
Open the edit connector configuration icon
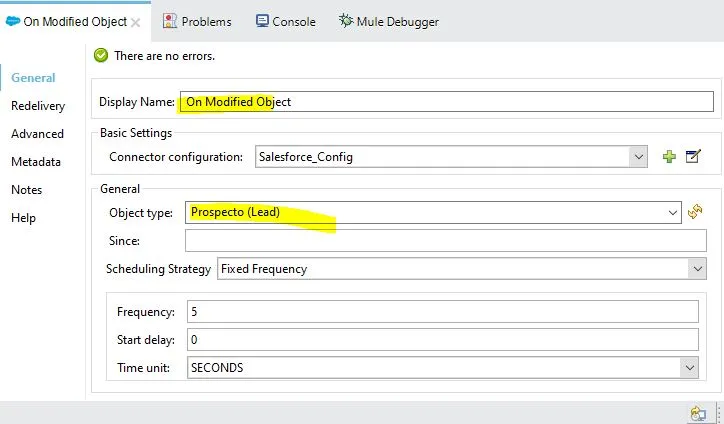click(693, 156)
